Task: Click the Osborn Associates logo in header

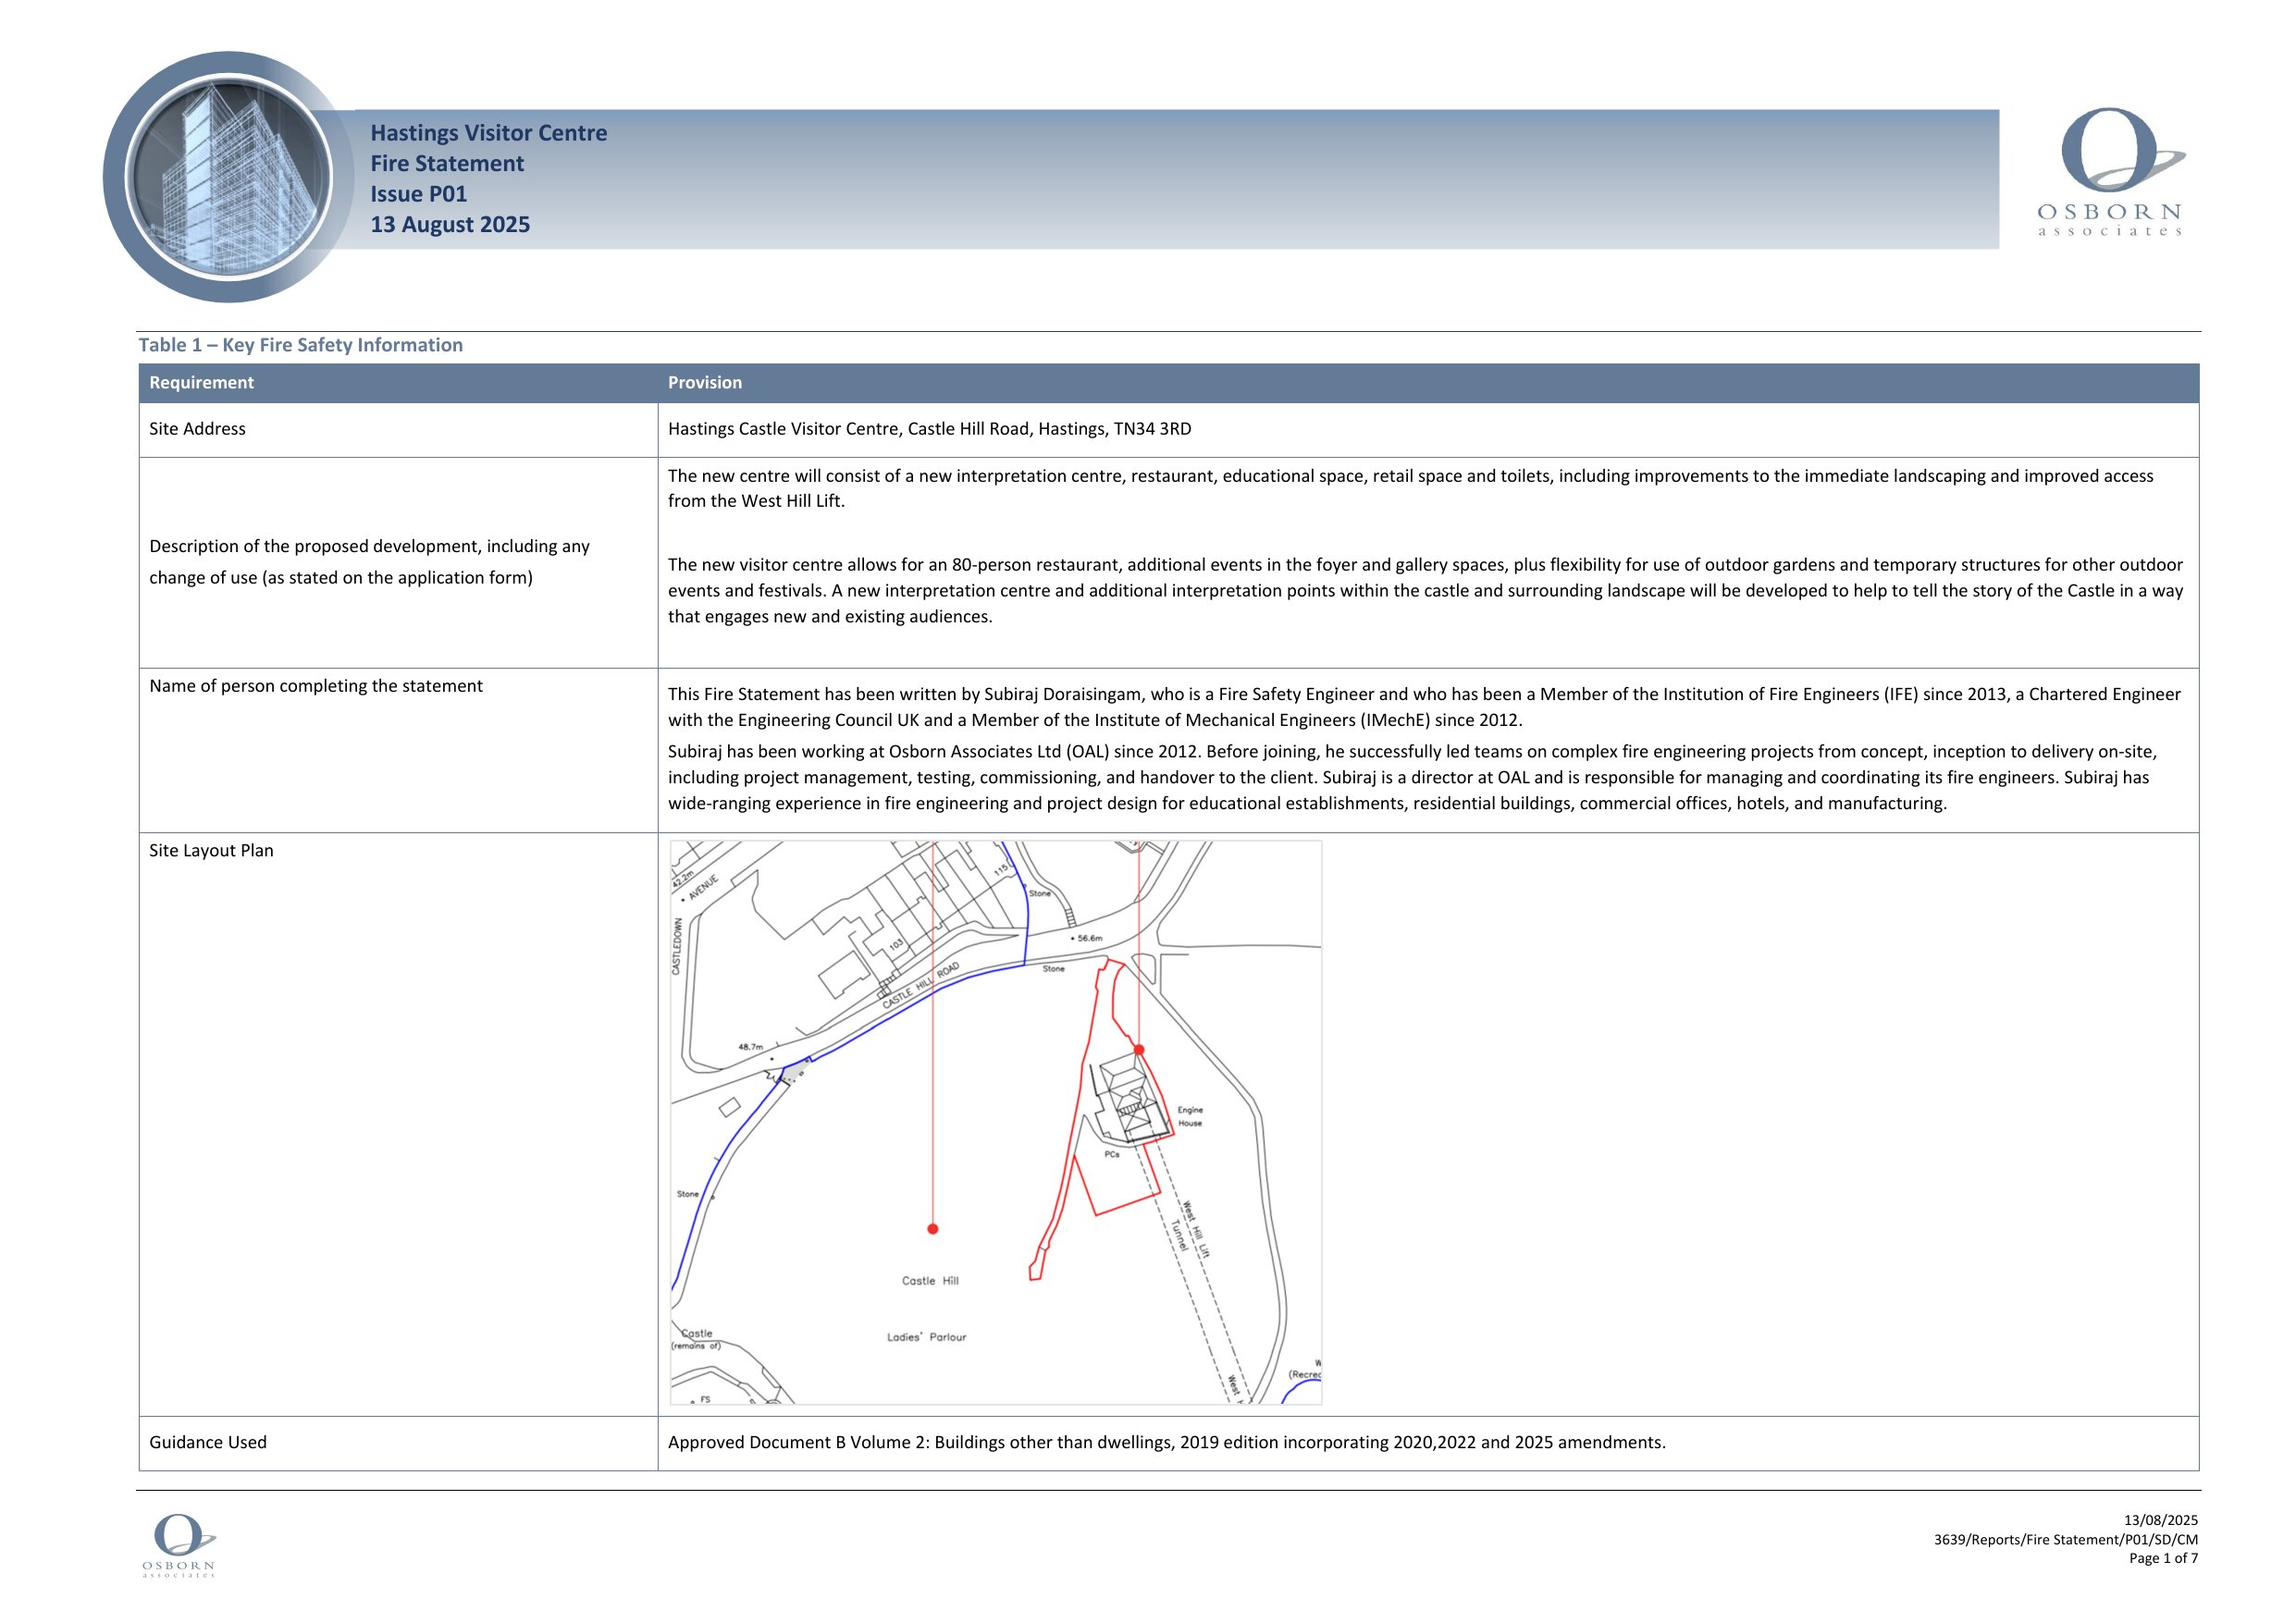Action: 2110,172
